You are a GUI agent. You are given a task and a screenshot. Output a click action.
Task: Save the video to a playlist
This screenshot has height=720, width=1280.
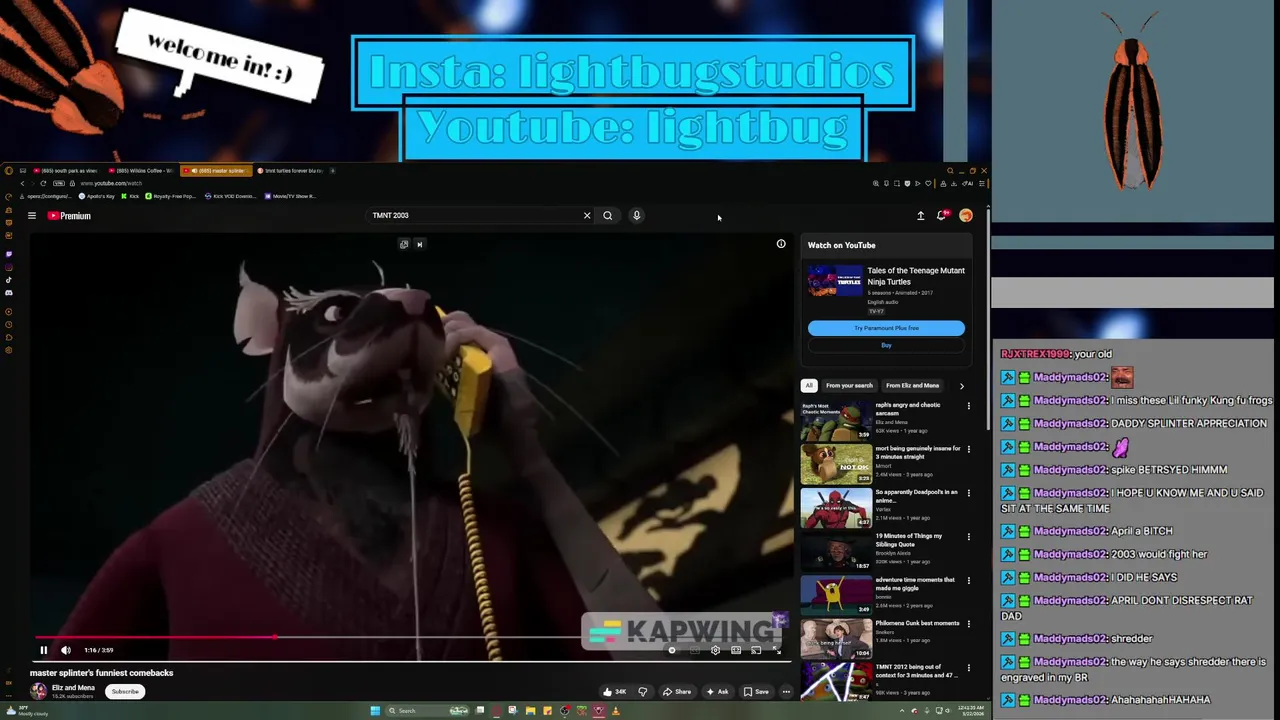click(x=756, y=691)
